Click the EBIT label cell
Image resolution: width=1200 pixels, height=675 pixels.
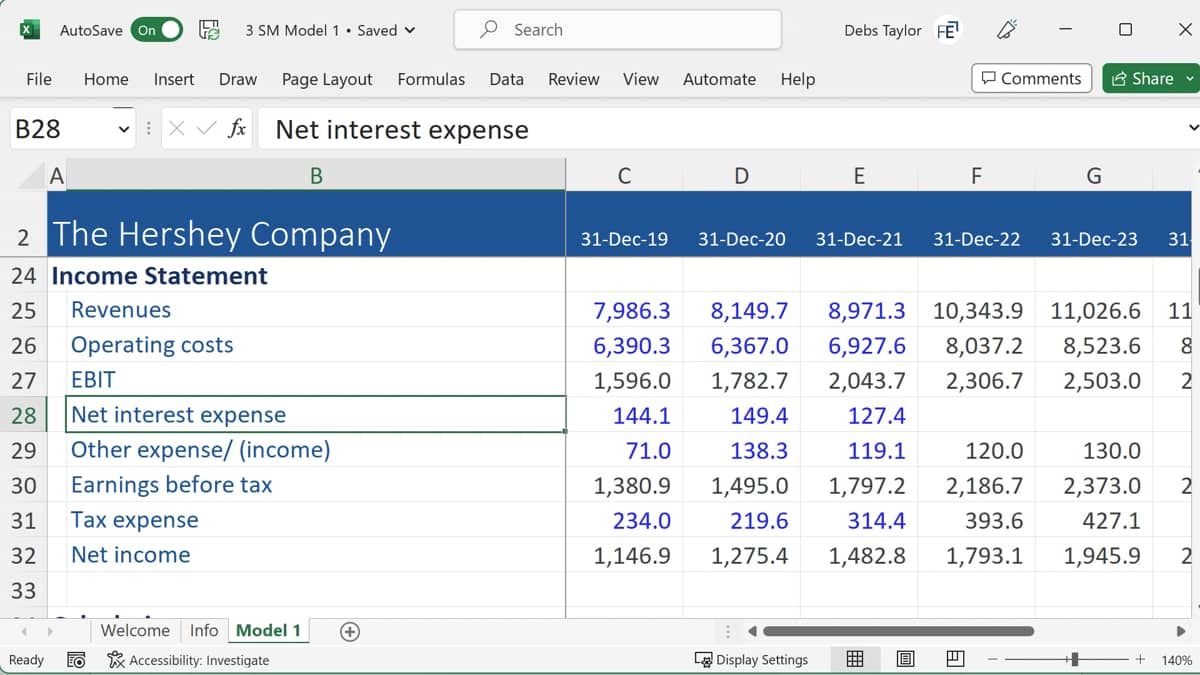316,380
